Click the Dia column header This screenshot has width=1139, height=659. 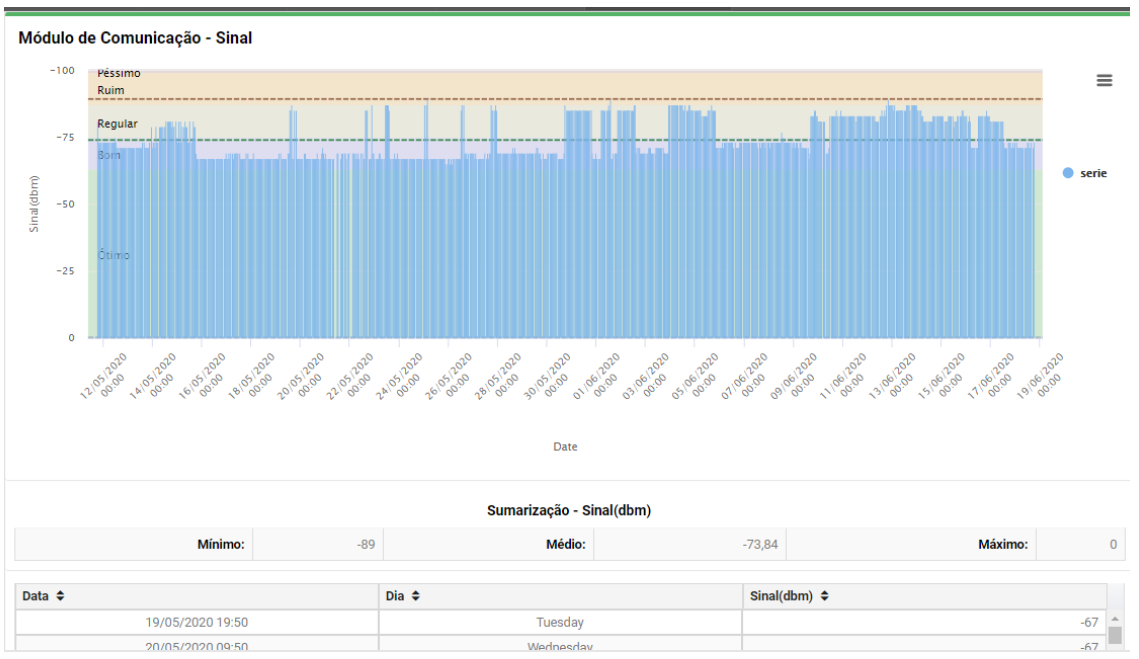pyautogui.click(x=396, y=596)
